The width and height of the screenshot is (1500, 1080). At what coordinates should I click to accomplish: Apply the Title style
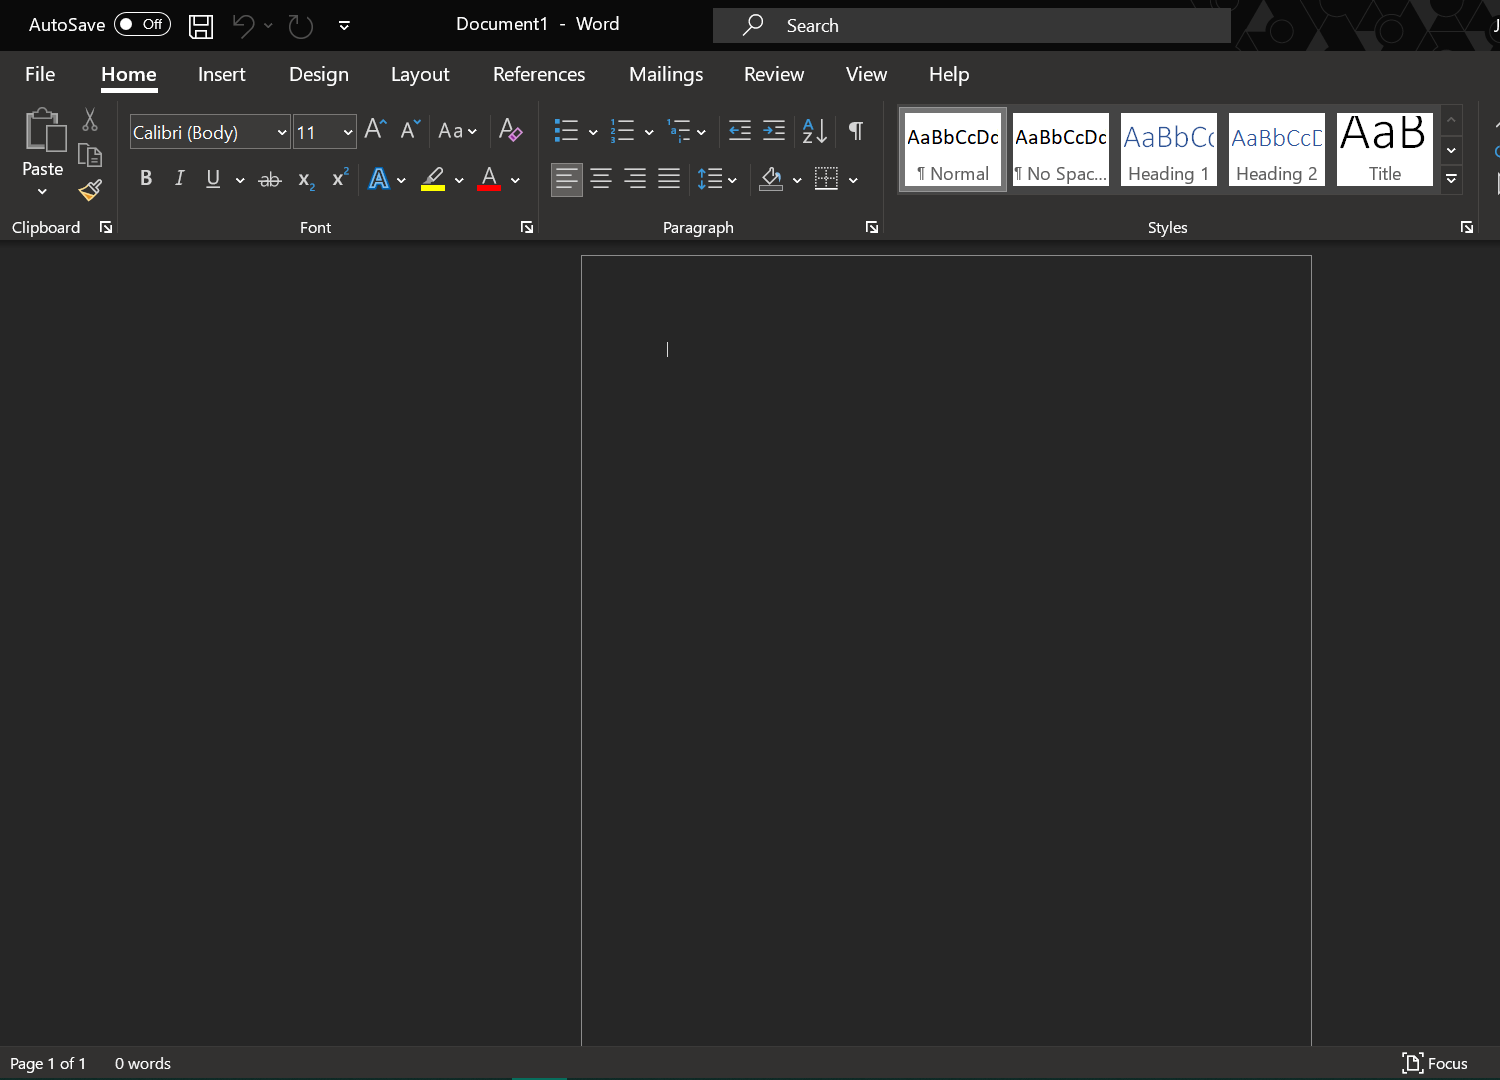pyautogui.click(x=1385, y=150)
